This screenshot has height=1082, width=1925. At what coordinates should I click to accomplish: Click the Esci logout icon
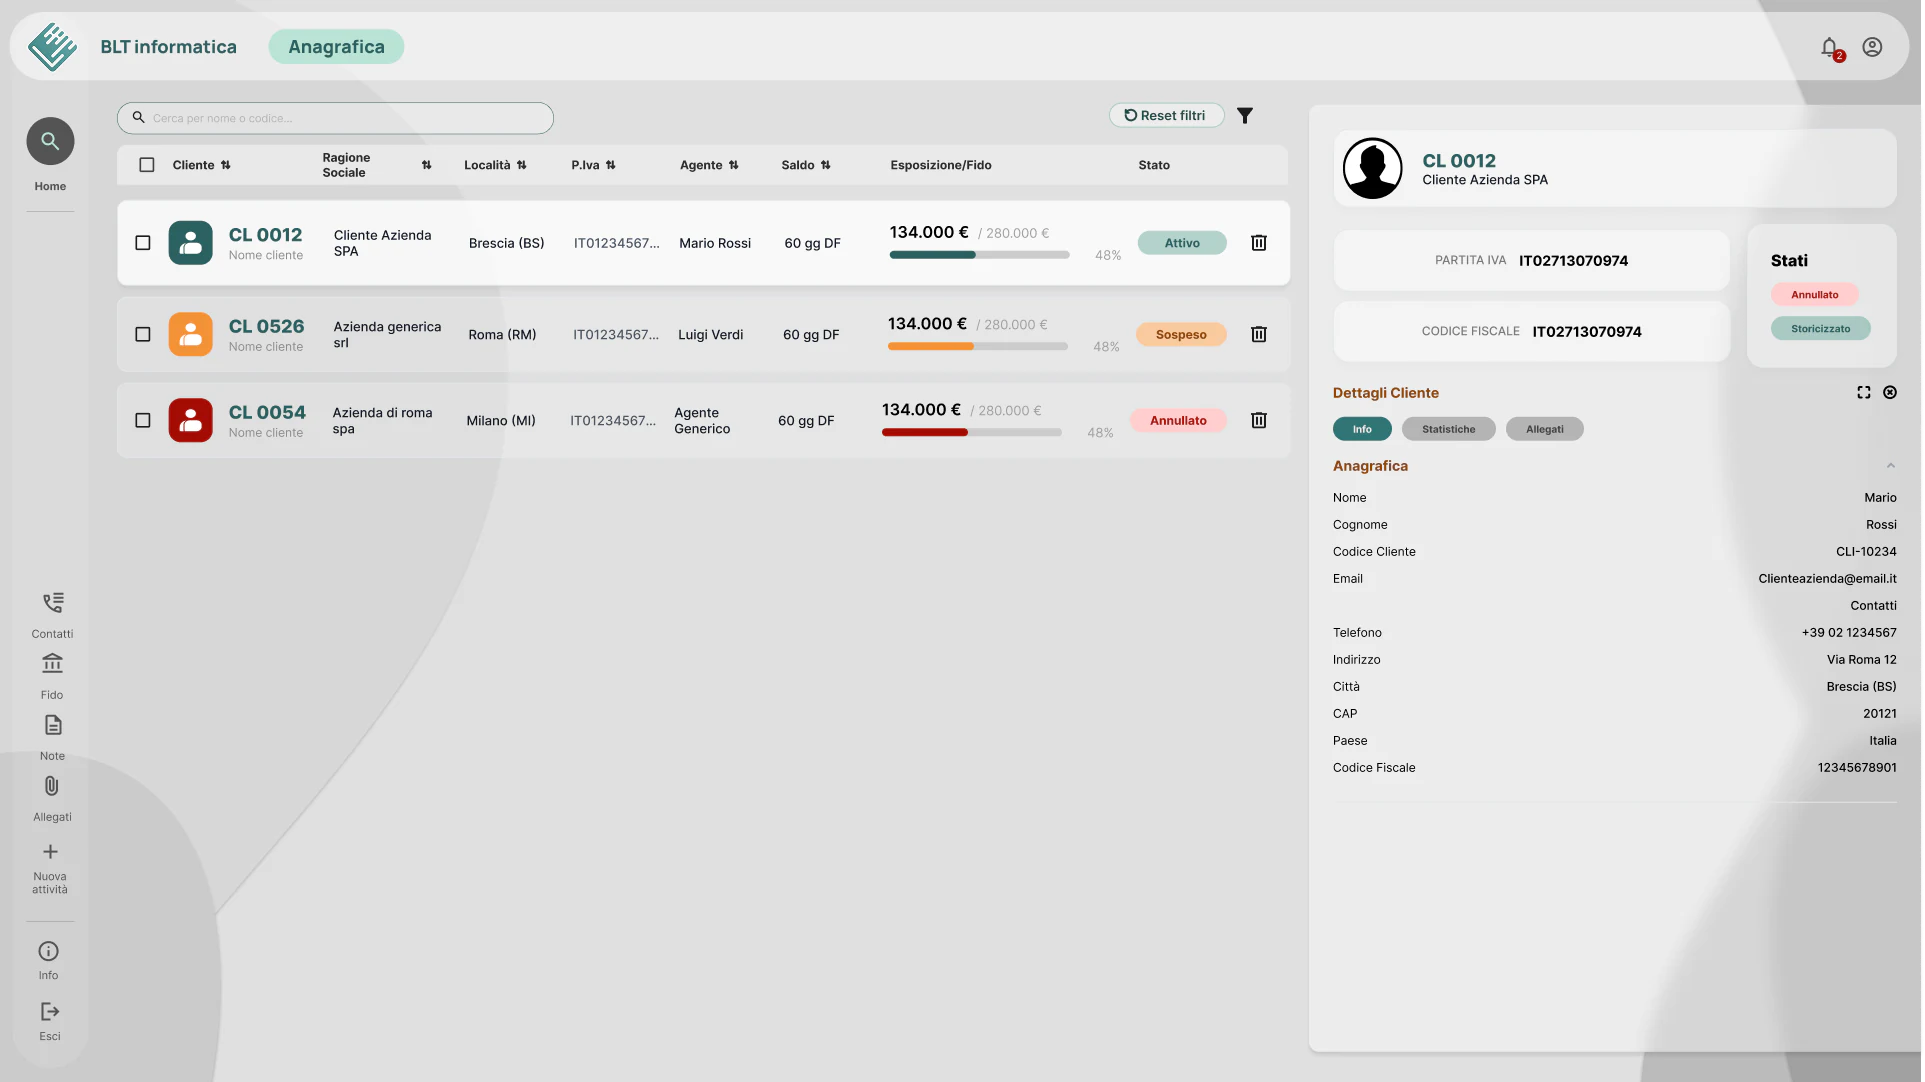pos(50,1012)
